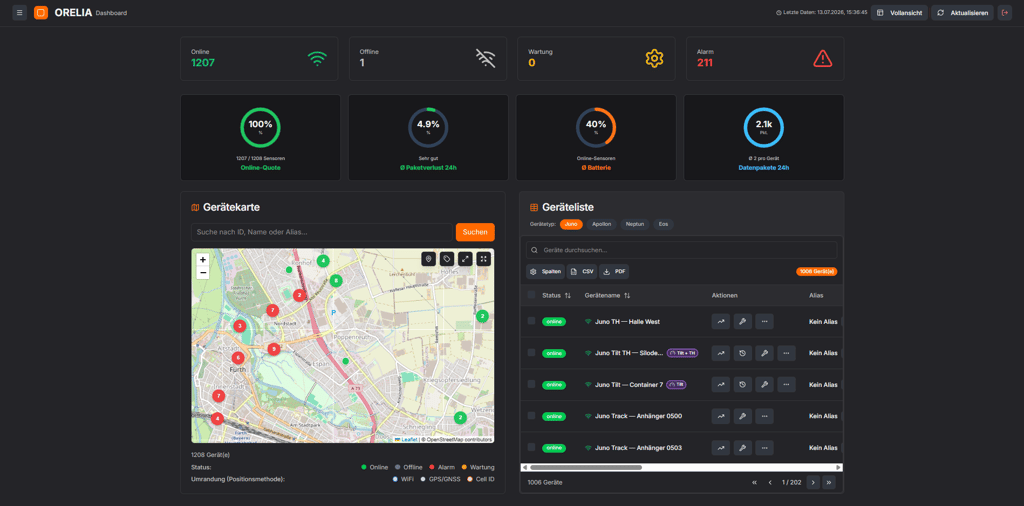Screen dimensions: 1024x506
Task: Select the Neptun device type filter
Action: (635, 224)
